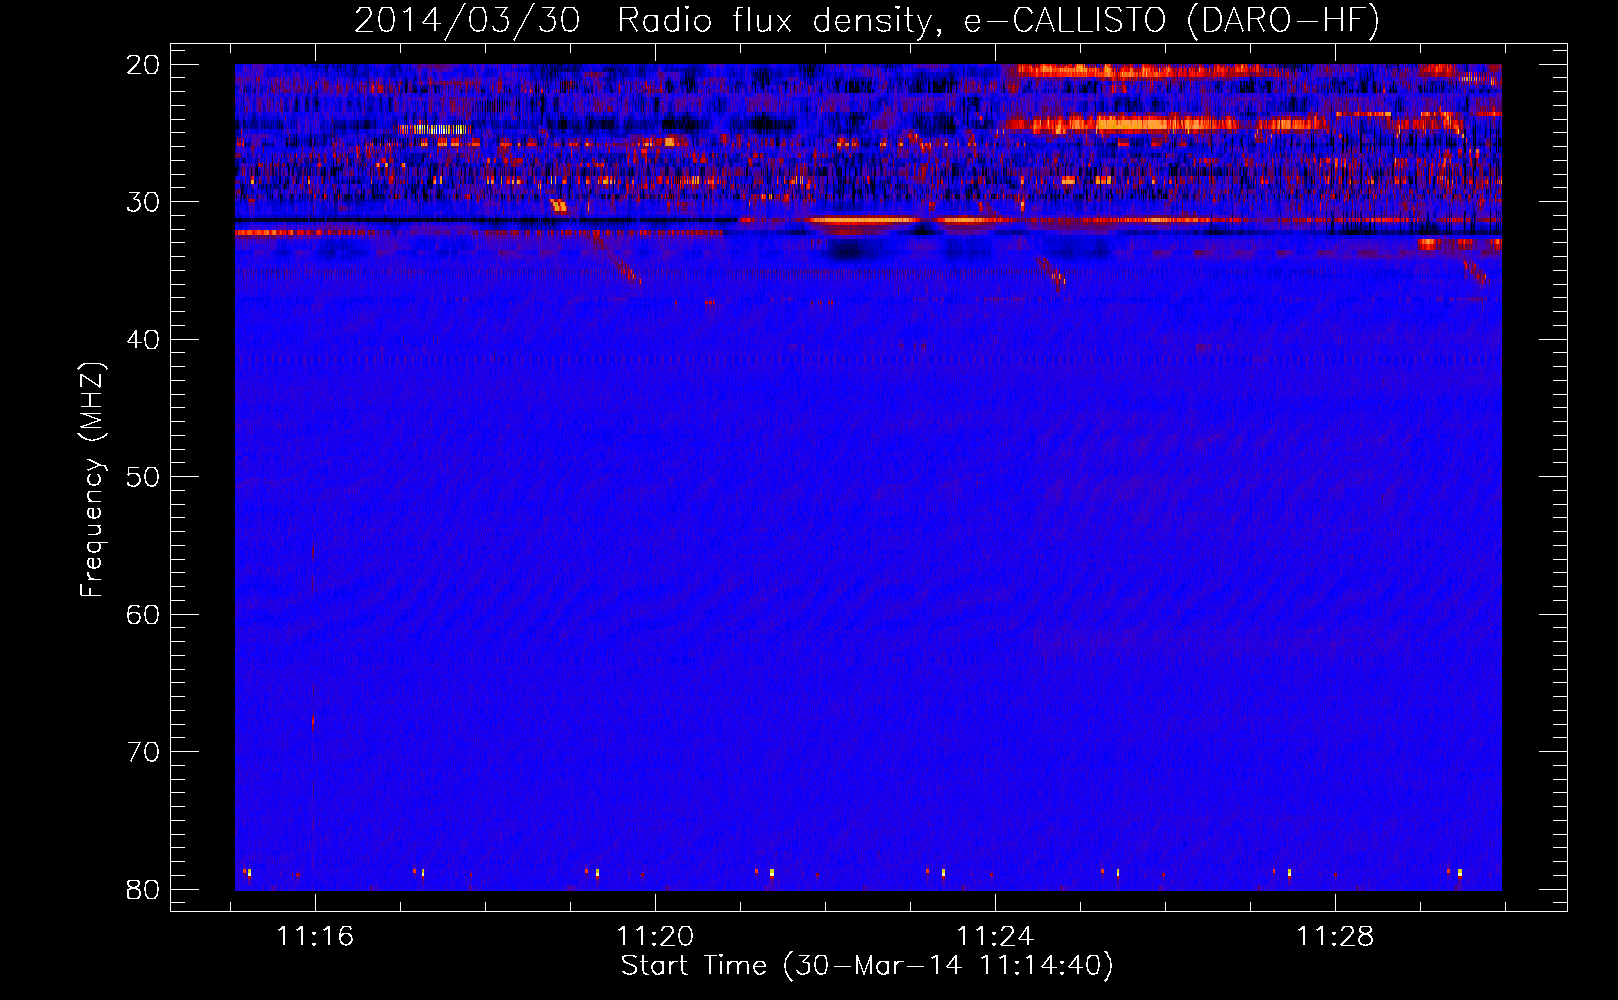1618x1000 pixels.
Task: Click the plot title '2014/03/30 Radio flux density'
Action: pos(867,20)
